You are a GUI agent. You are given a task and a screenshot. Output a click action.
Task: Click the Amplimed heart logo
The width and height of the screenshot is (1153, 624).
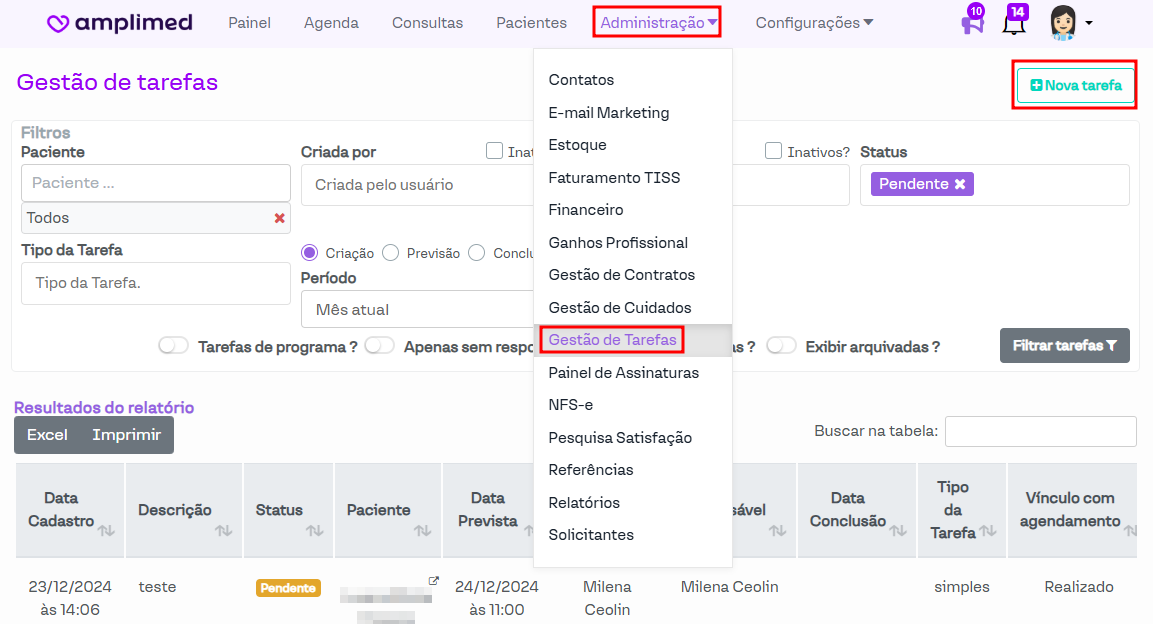(x=58, y=23)
